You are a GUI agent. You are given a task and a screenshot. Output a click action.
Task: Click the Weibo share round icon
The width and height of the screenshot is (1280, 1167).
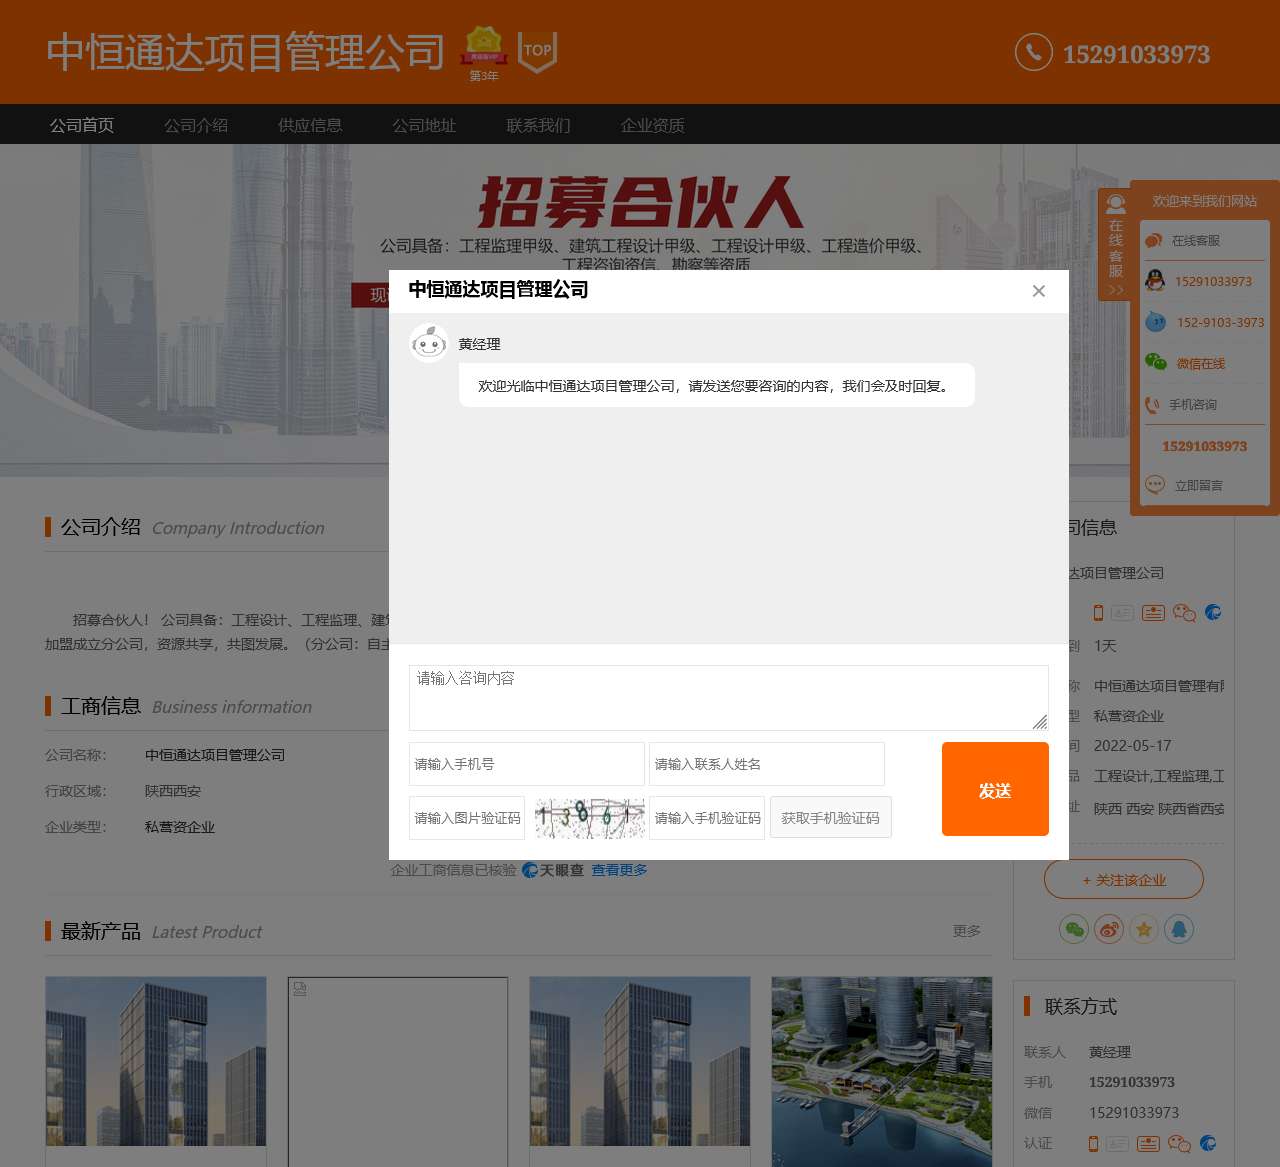point(1109,929)
